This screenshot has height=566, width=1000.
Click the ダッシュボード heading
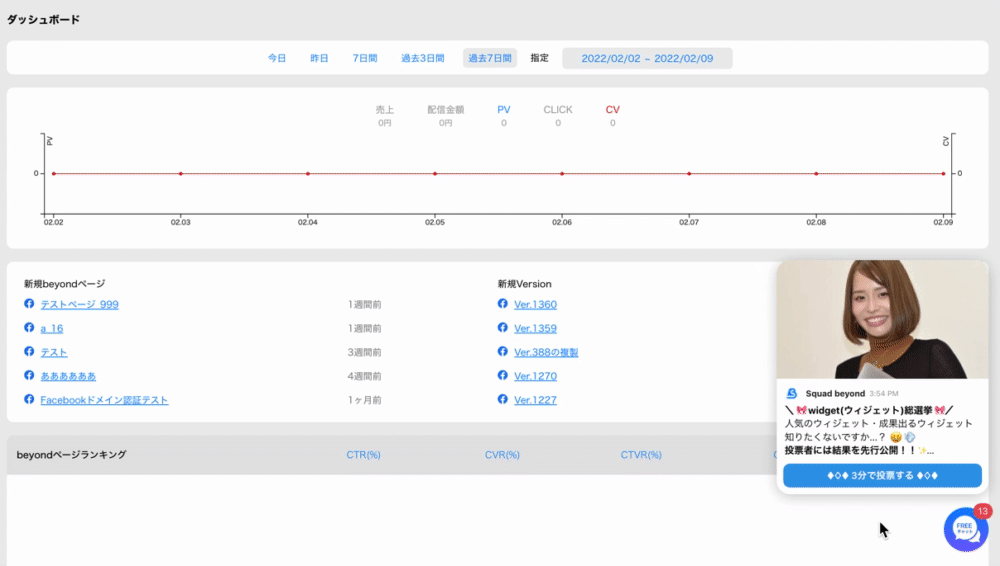tap(43, 20)
